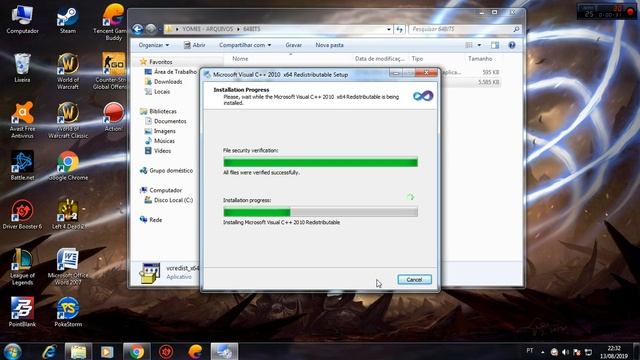Sort by Data de modificação column
The height and width of the screenshot is (360, 640).
(x=380, y=59)
